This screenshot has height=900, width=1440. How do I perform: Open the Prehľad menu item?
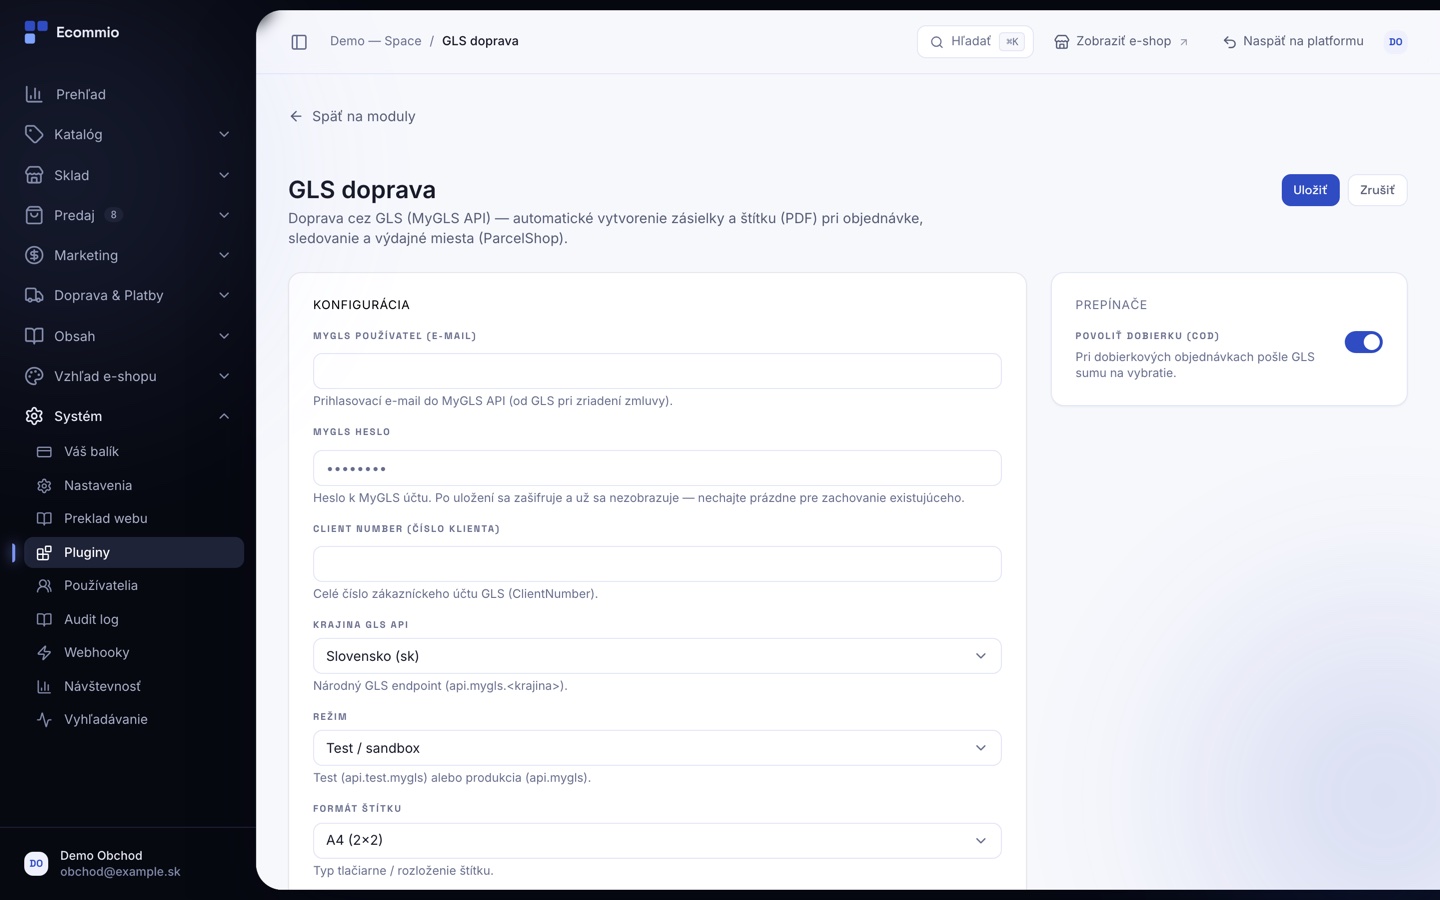128,94
